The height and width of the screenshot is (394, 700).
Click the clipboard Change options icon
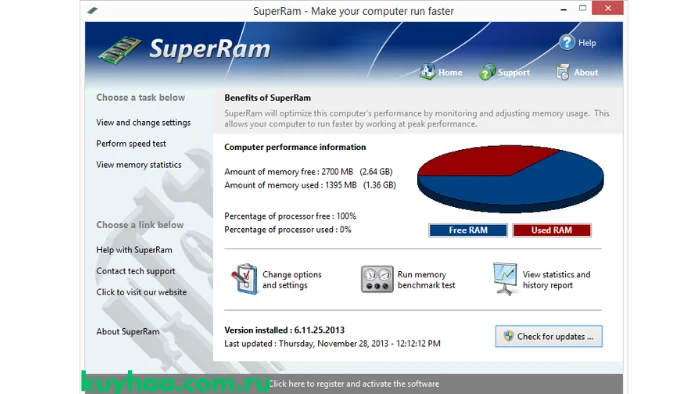(x=245, y=279)
